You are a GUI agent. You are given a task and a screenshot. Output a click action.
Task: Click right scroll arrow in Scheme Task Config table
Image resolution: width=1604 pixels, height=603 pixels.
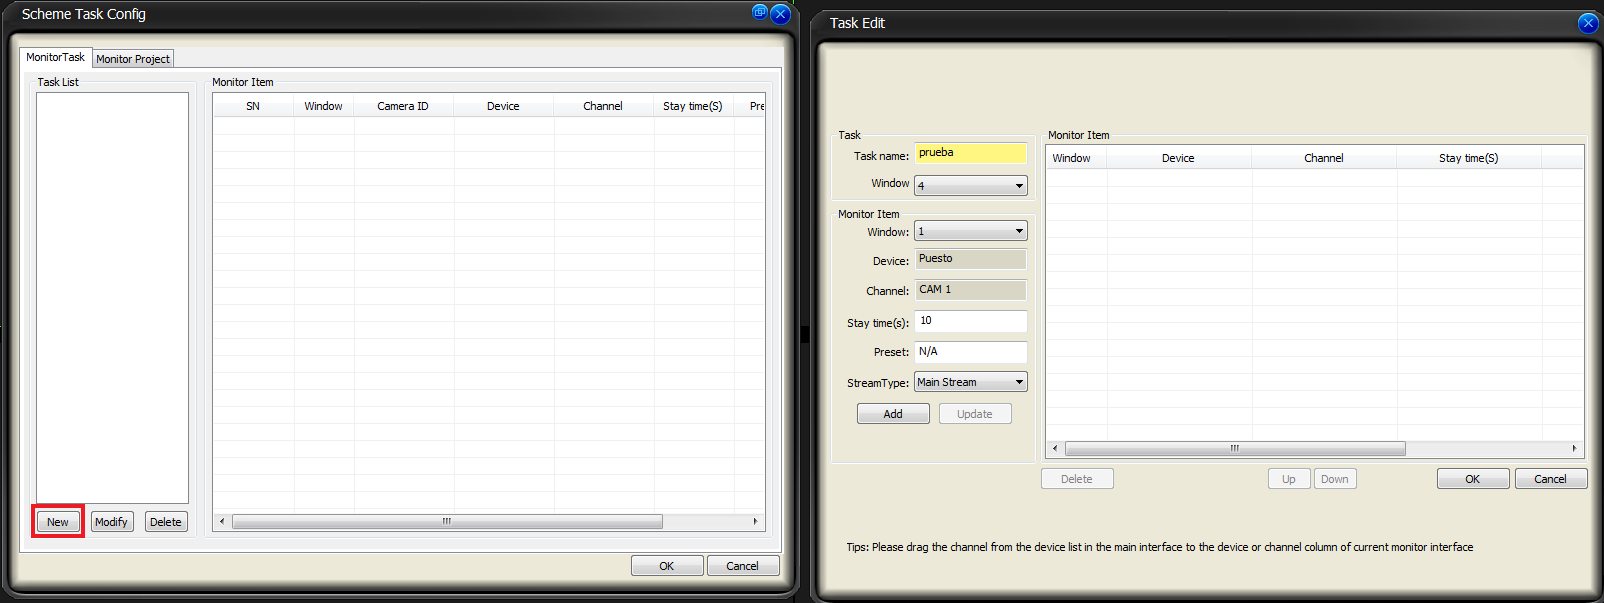click(x=755, y=522)
